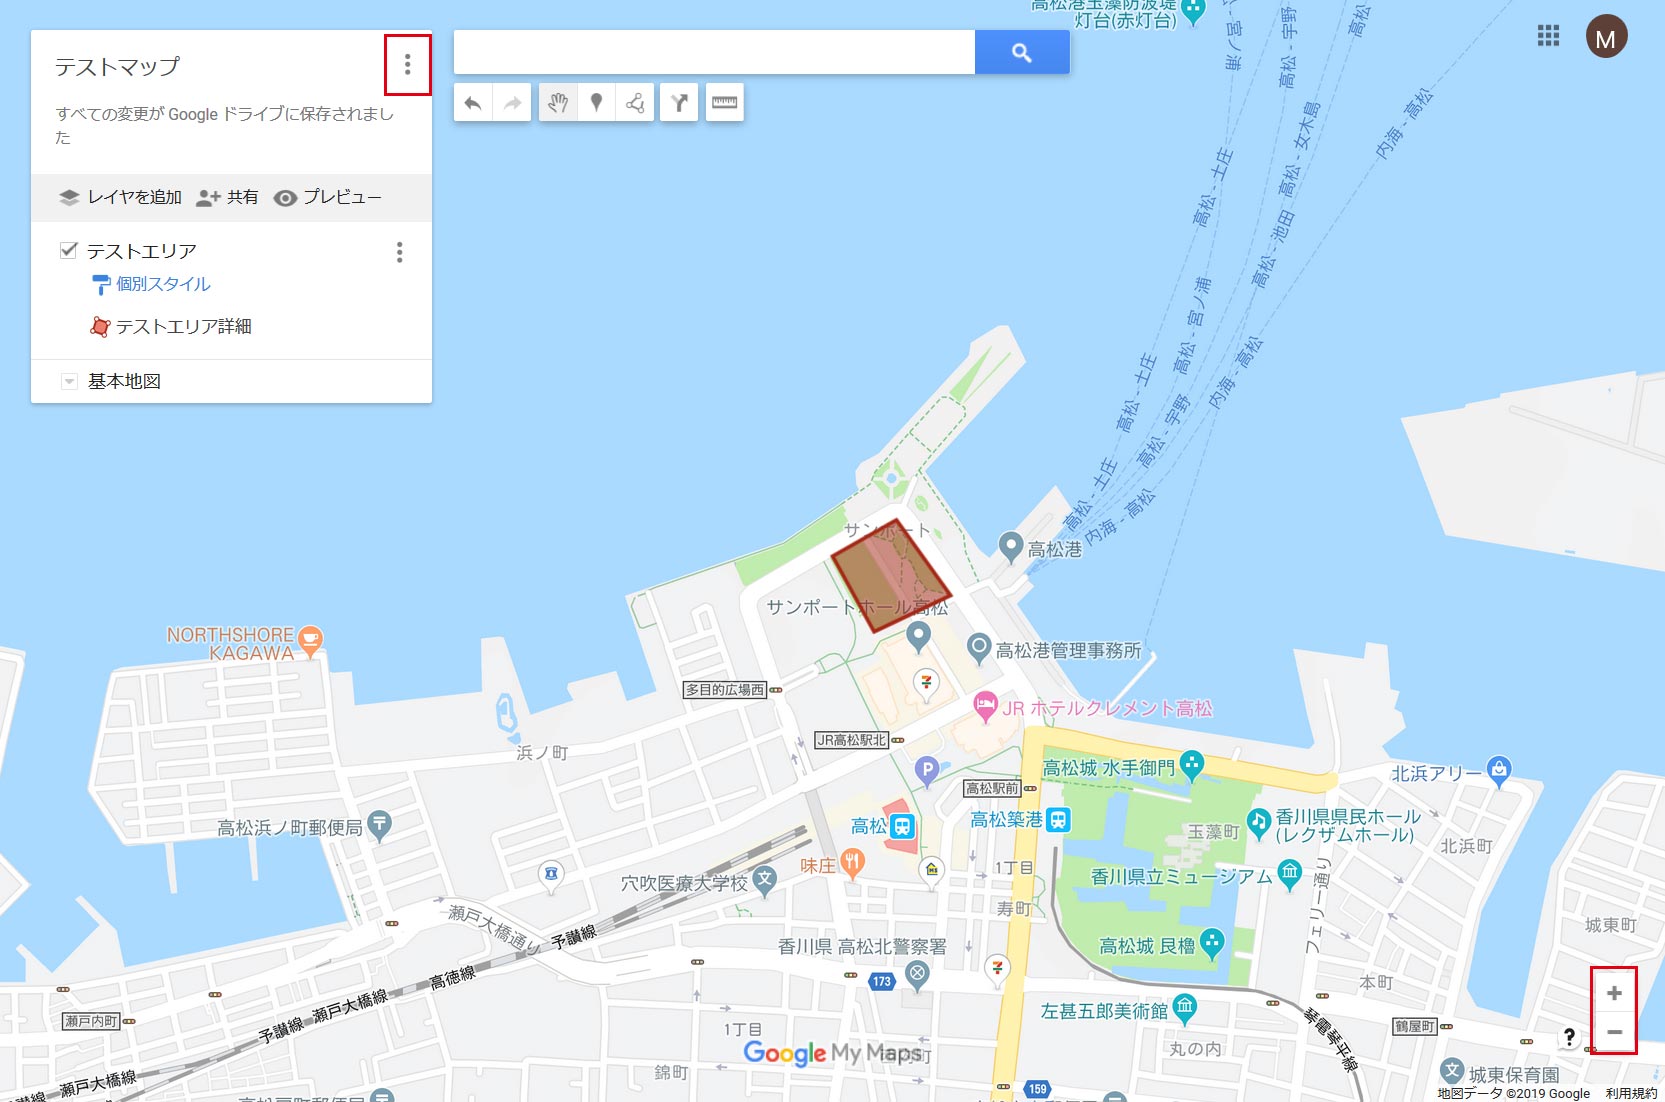1665x1102 pixels.
Task: Click the undo arrow in the toolbar
Action: click(473, 103)
